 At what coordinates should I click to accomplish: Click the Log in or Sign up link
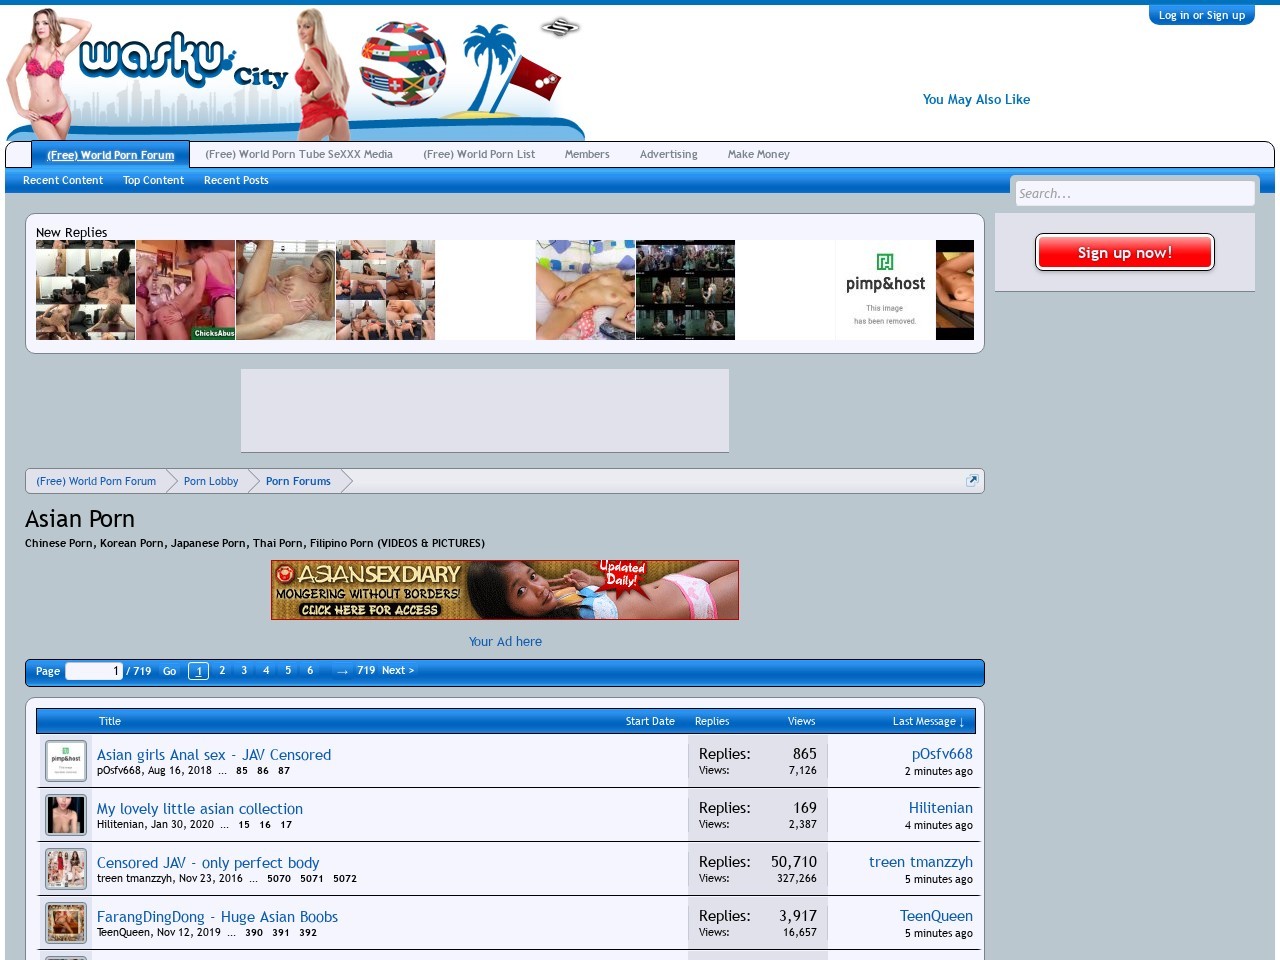(1201, 15)
